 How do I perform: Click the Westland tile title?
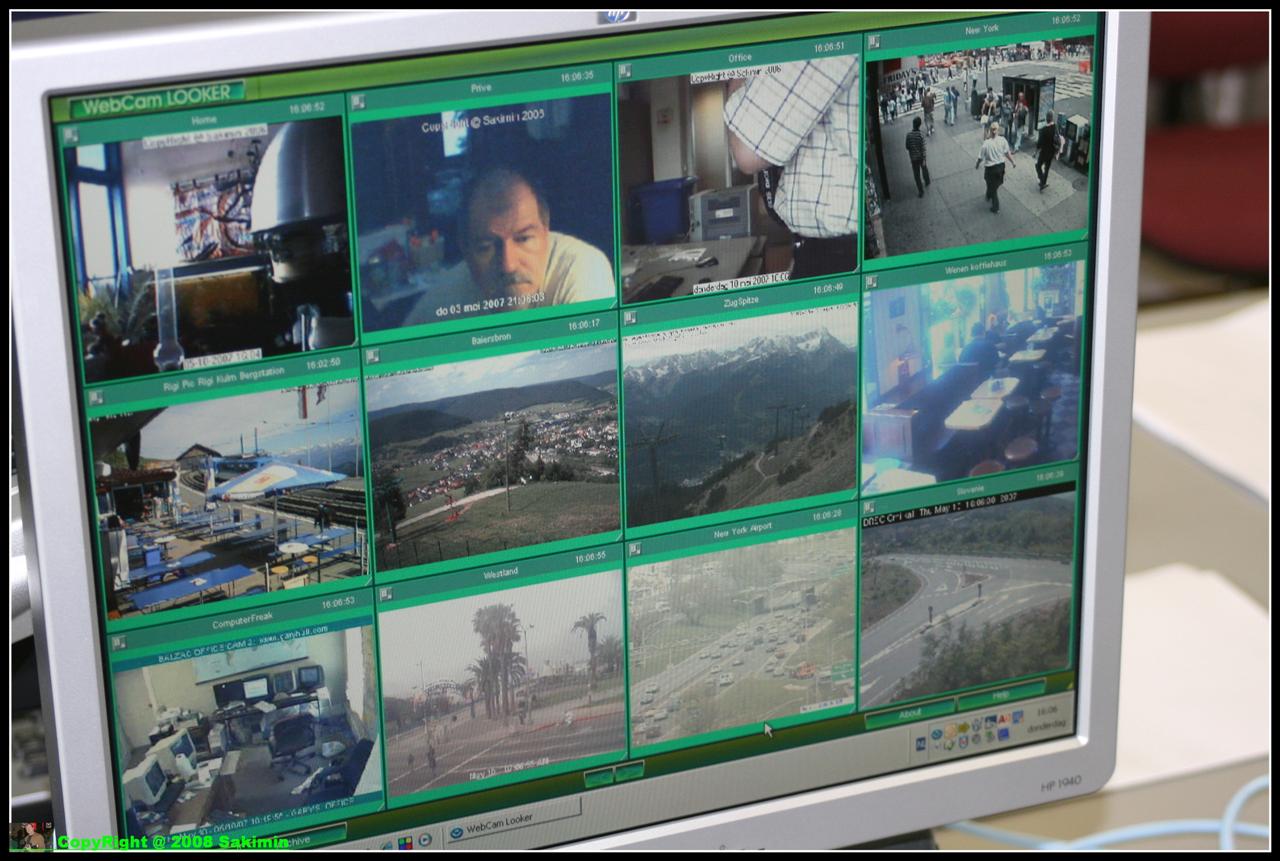click(x=501, y=572)
